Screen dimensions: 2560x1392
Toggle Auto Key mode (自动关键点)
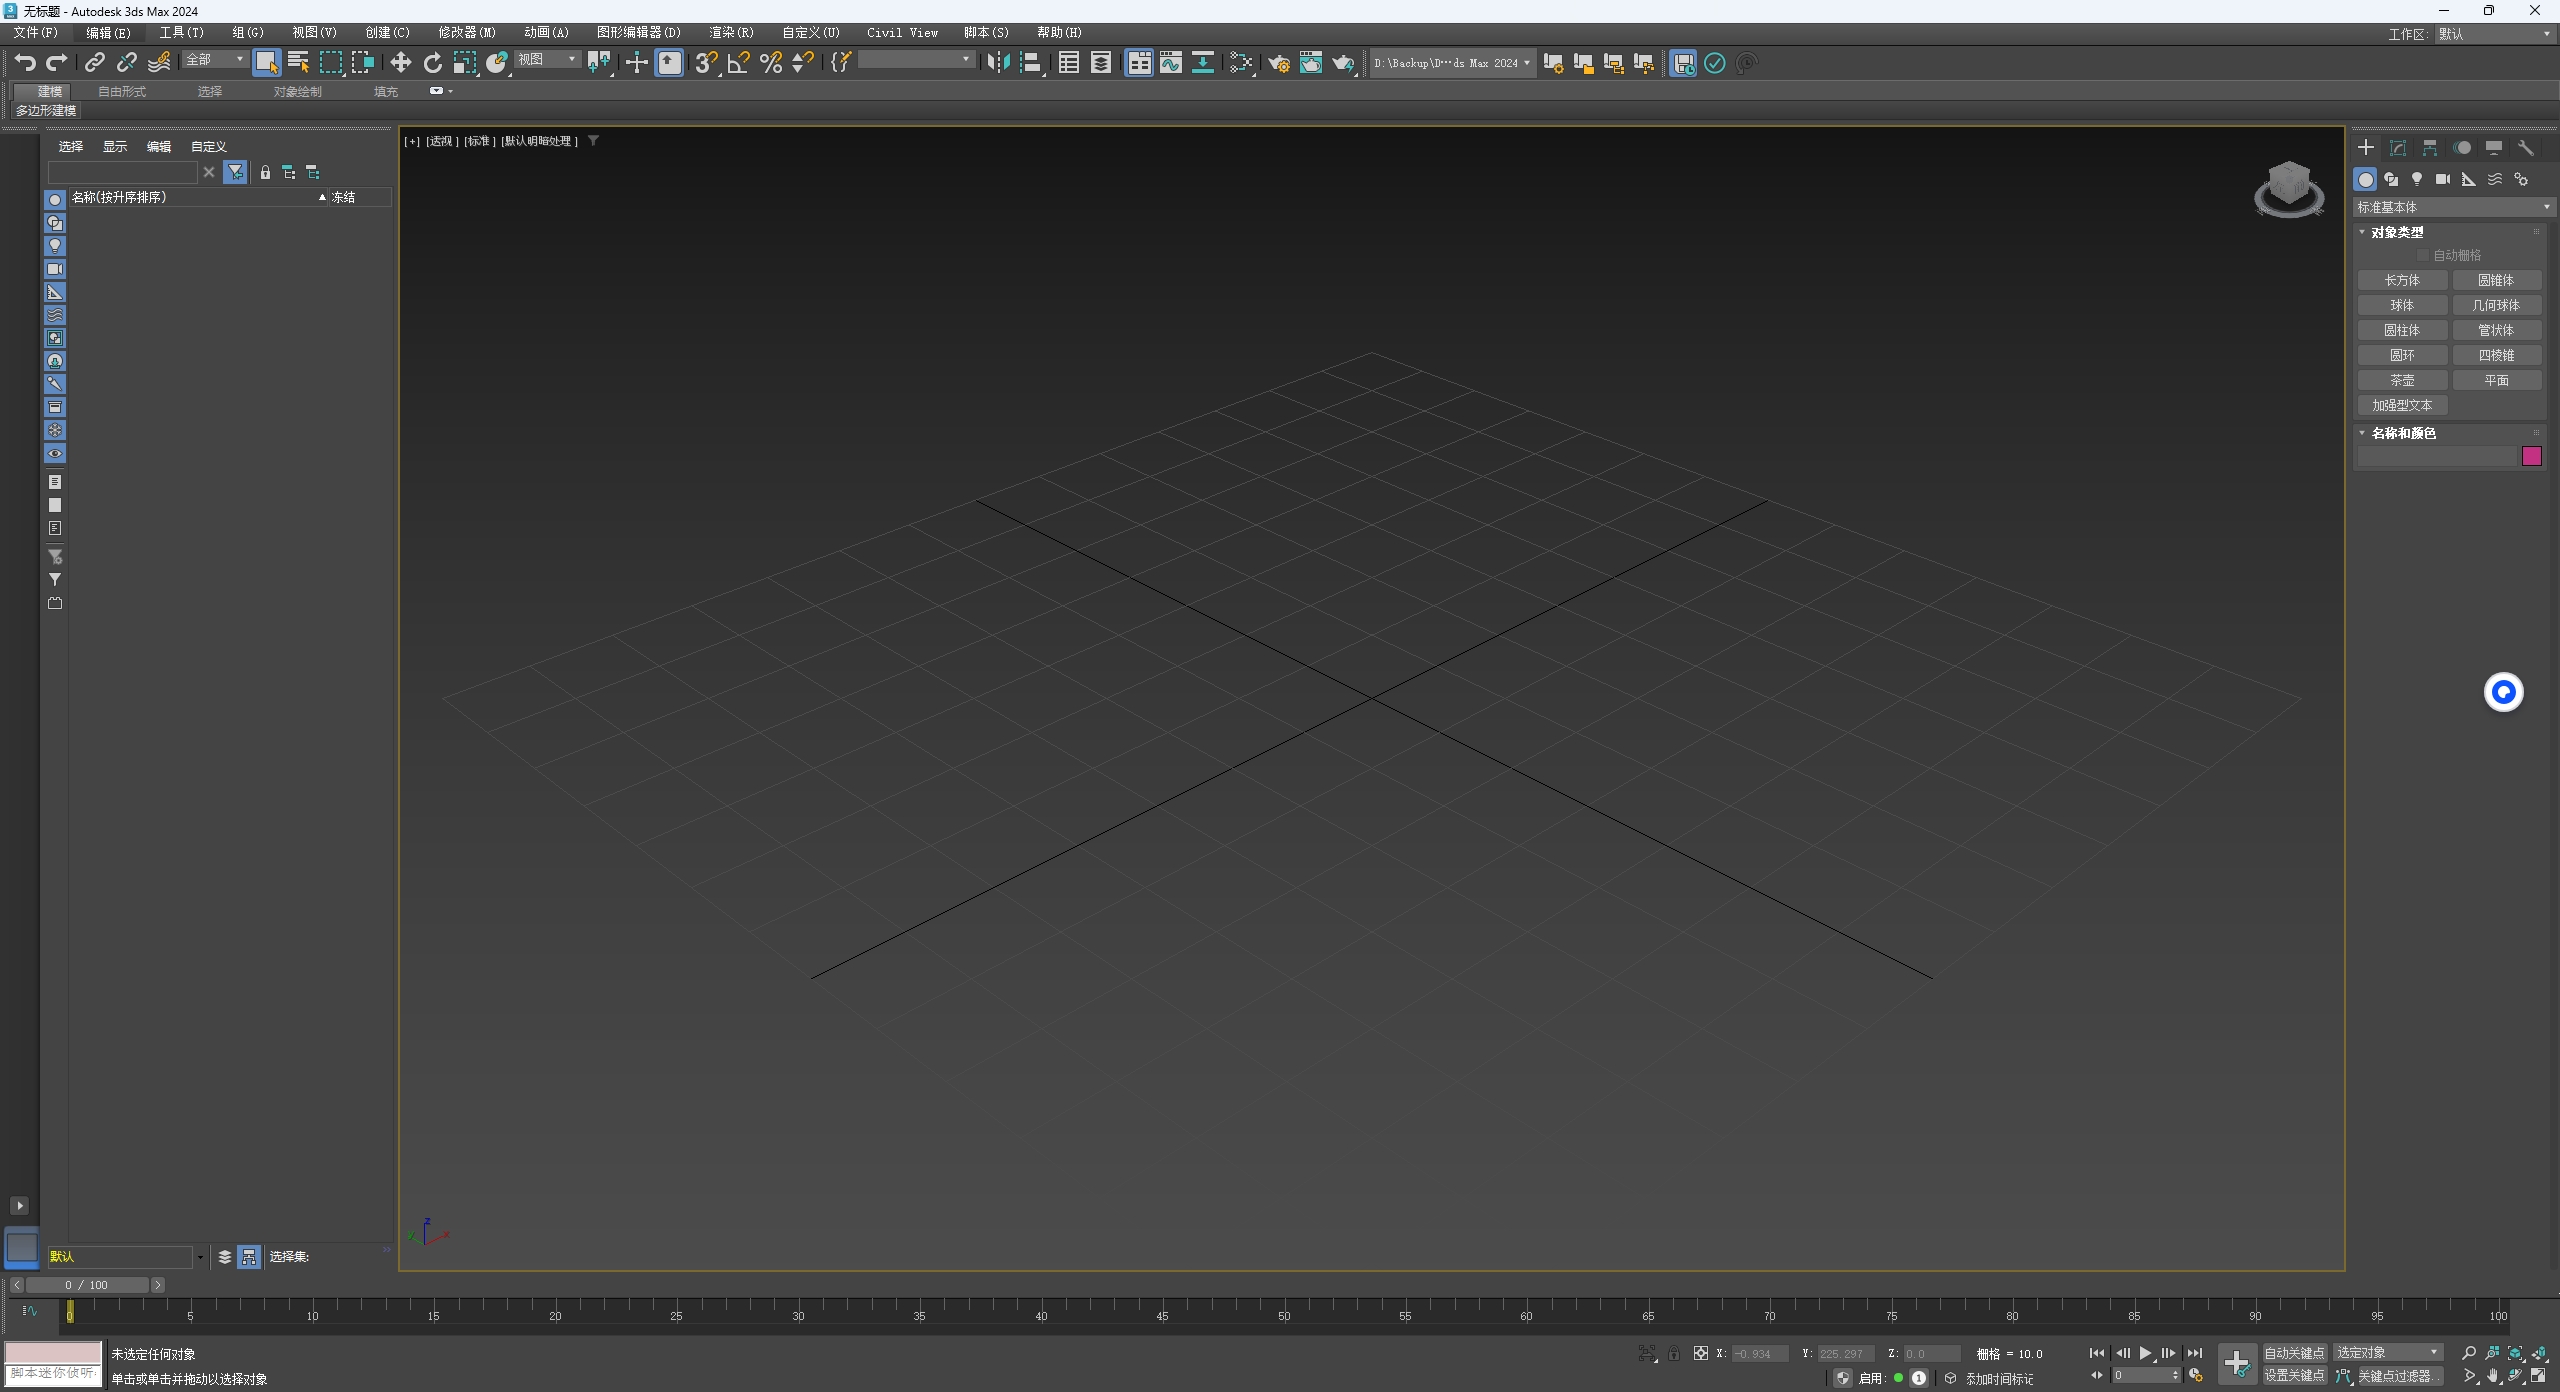(2294, 1353)
